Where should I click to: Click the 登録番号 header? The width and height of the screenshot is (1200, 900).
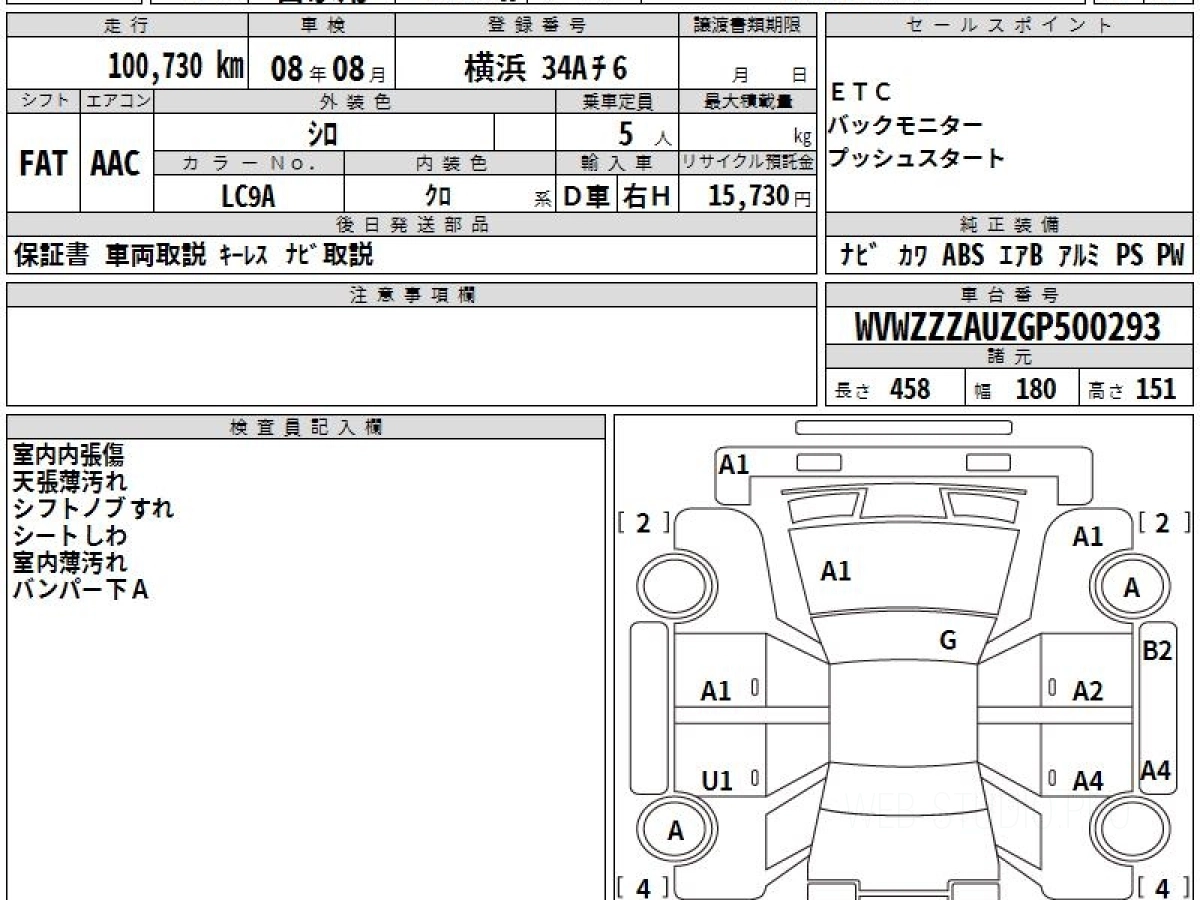[x=537, y=26]
